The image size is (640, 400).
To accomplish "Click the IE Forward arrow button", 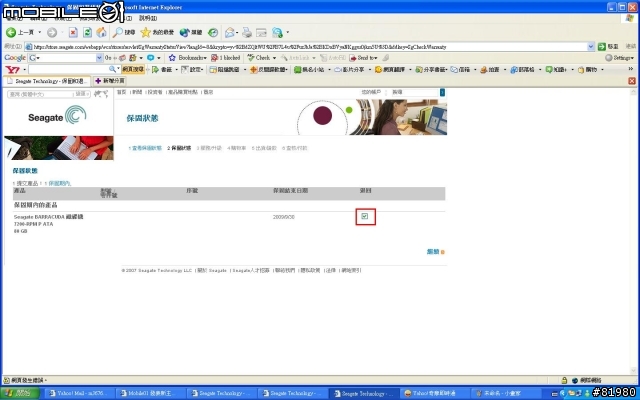I will coord(52,32).
